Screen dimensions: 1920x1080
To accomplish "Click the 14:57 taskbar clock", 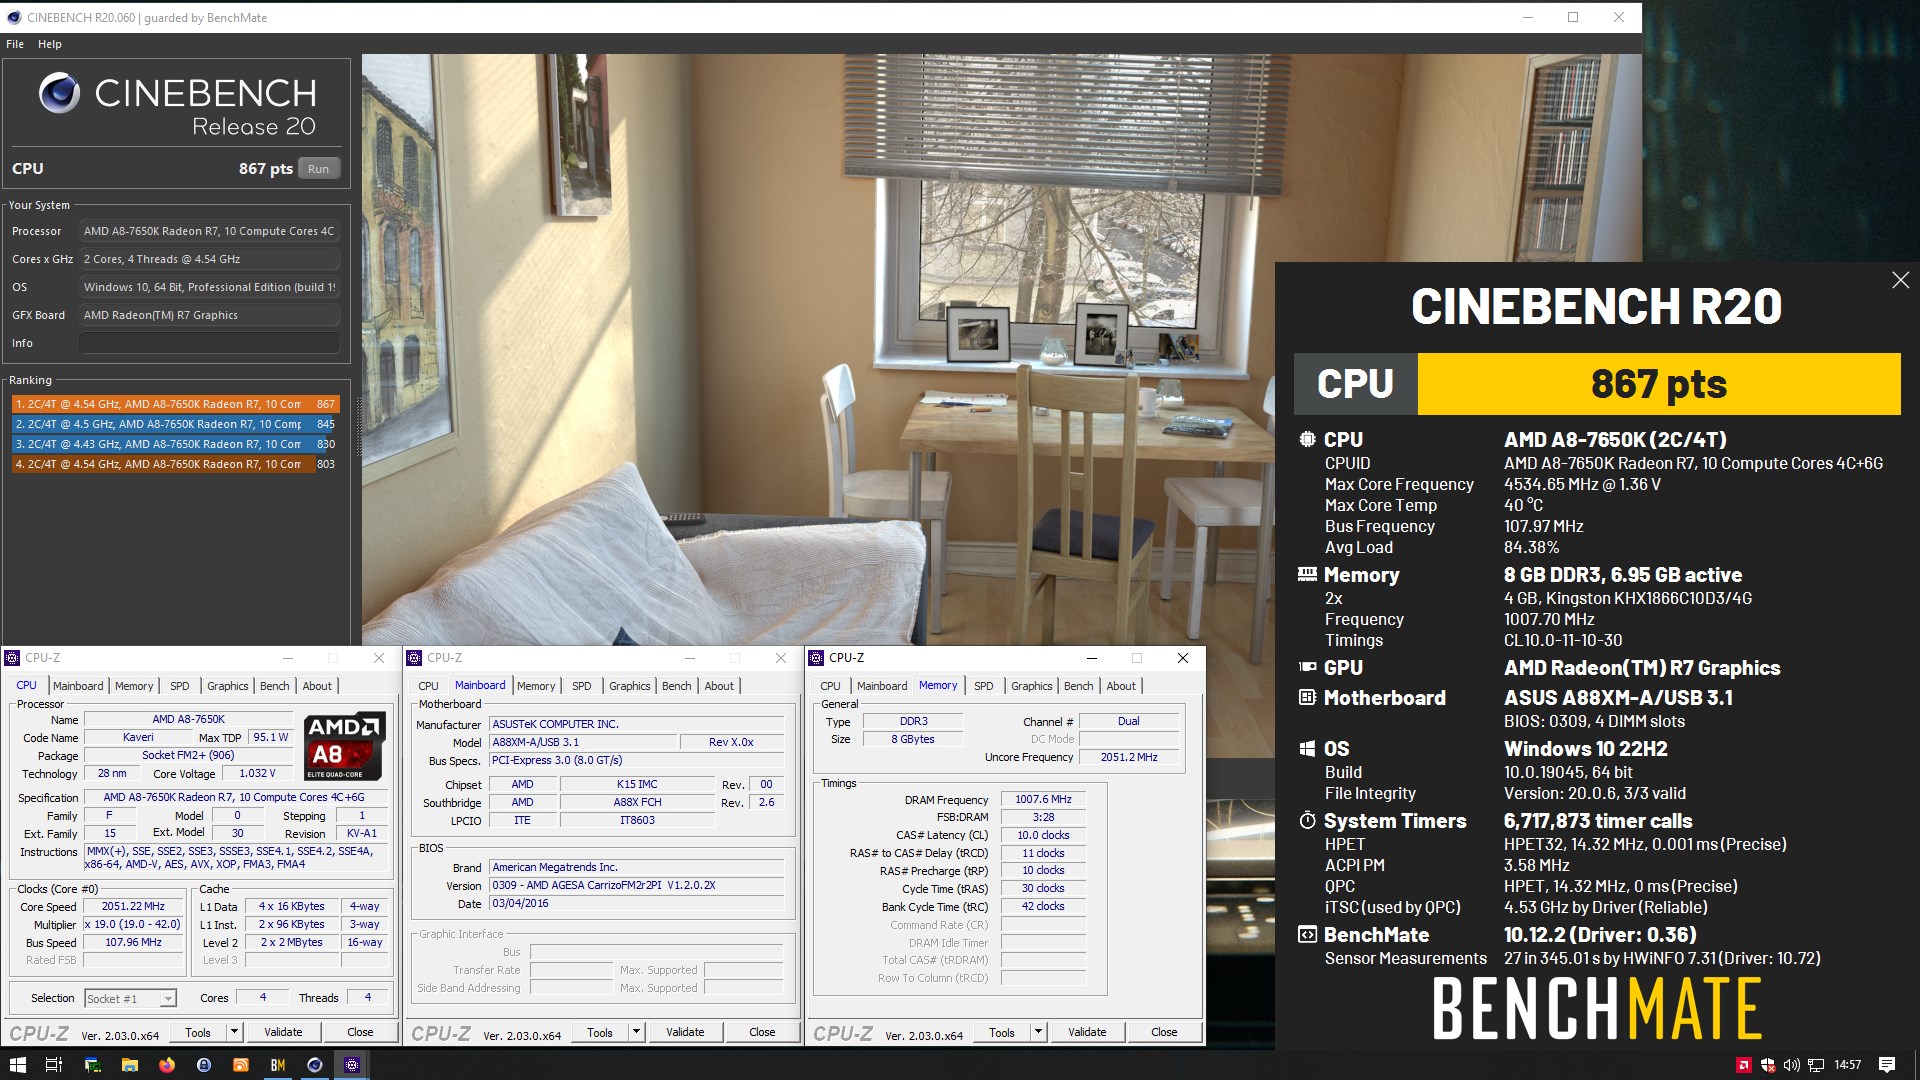I will point(1847,1065).
